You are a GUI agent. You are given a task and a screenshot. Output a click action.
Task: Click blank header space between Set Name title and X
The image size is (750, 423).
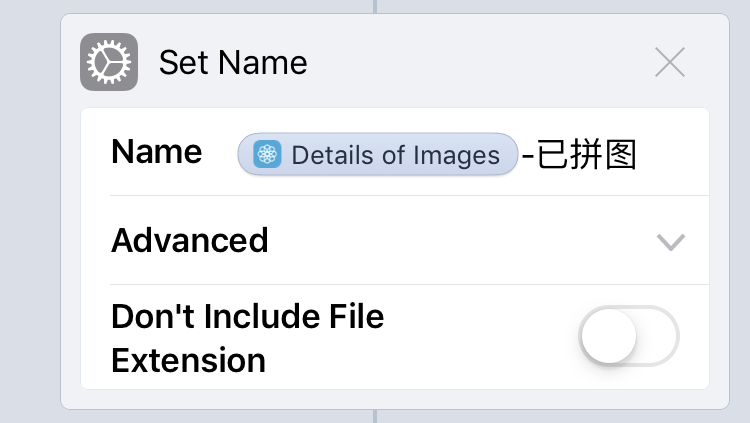(x=480, y=63)
